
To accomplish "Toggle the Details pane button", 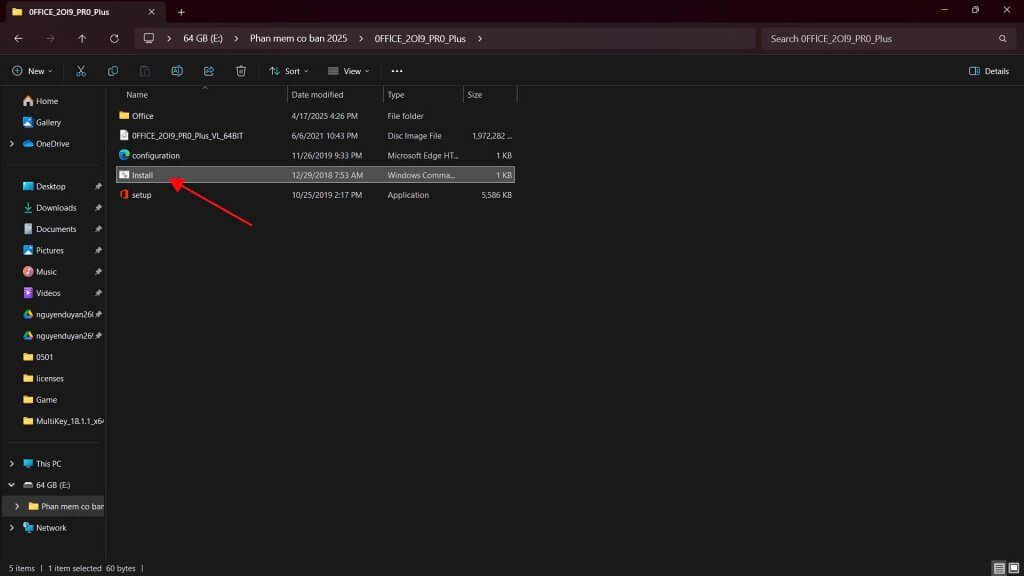I will pyautogui.click(x=989, y=71).
